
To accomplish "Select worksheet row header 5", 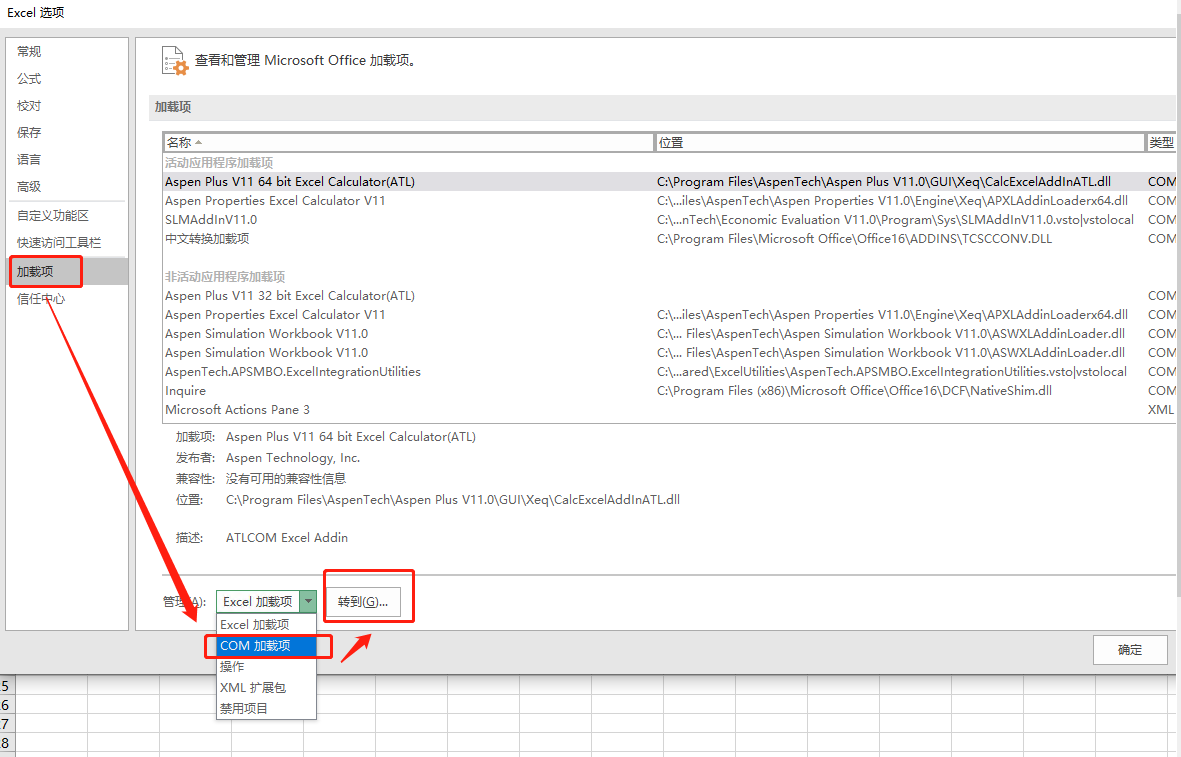I will (7, 685).
